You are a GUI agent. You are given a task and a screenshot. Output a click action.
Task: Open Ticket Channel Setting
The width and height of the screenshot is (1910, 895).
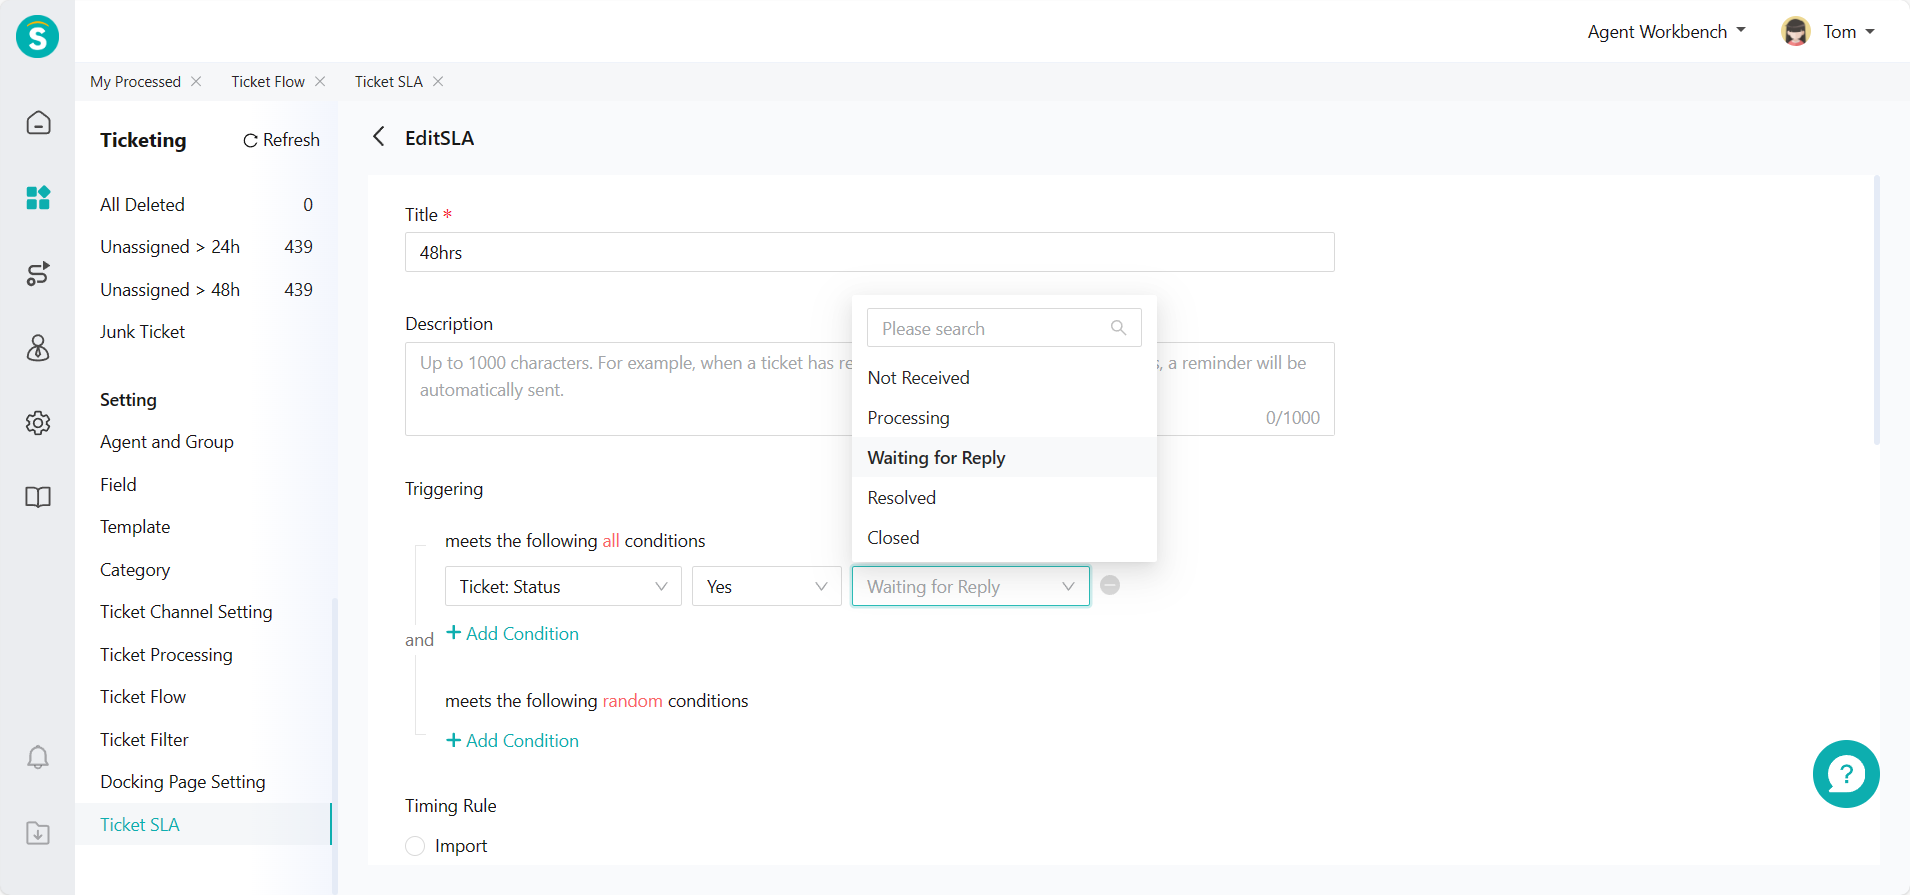point(186,612)
